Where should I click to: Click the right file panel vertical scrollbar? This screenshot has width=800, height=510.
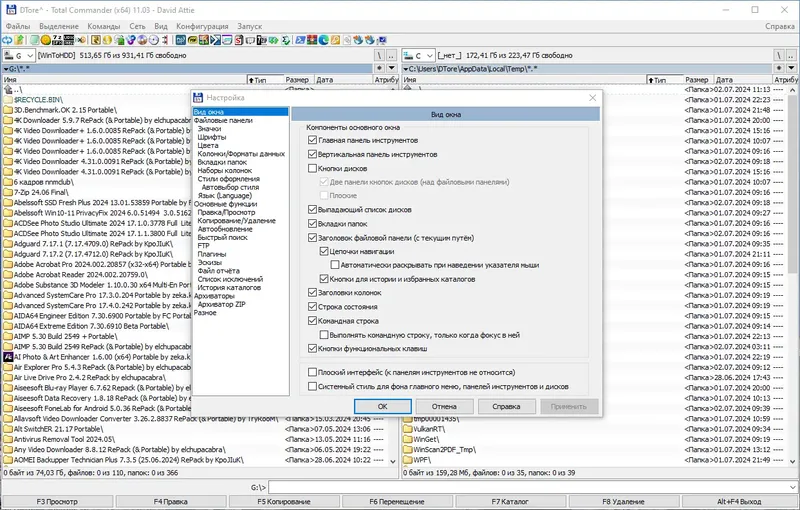(792, 275)
